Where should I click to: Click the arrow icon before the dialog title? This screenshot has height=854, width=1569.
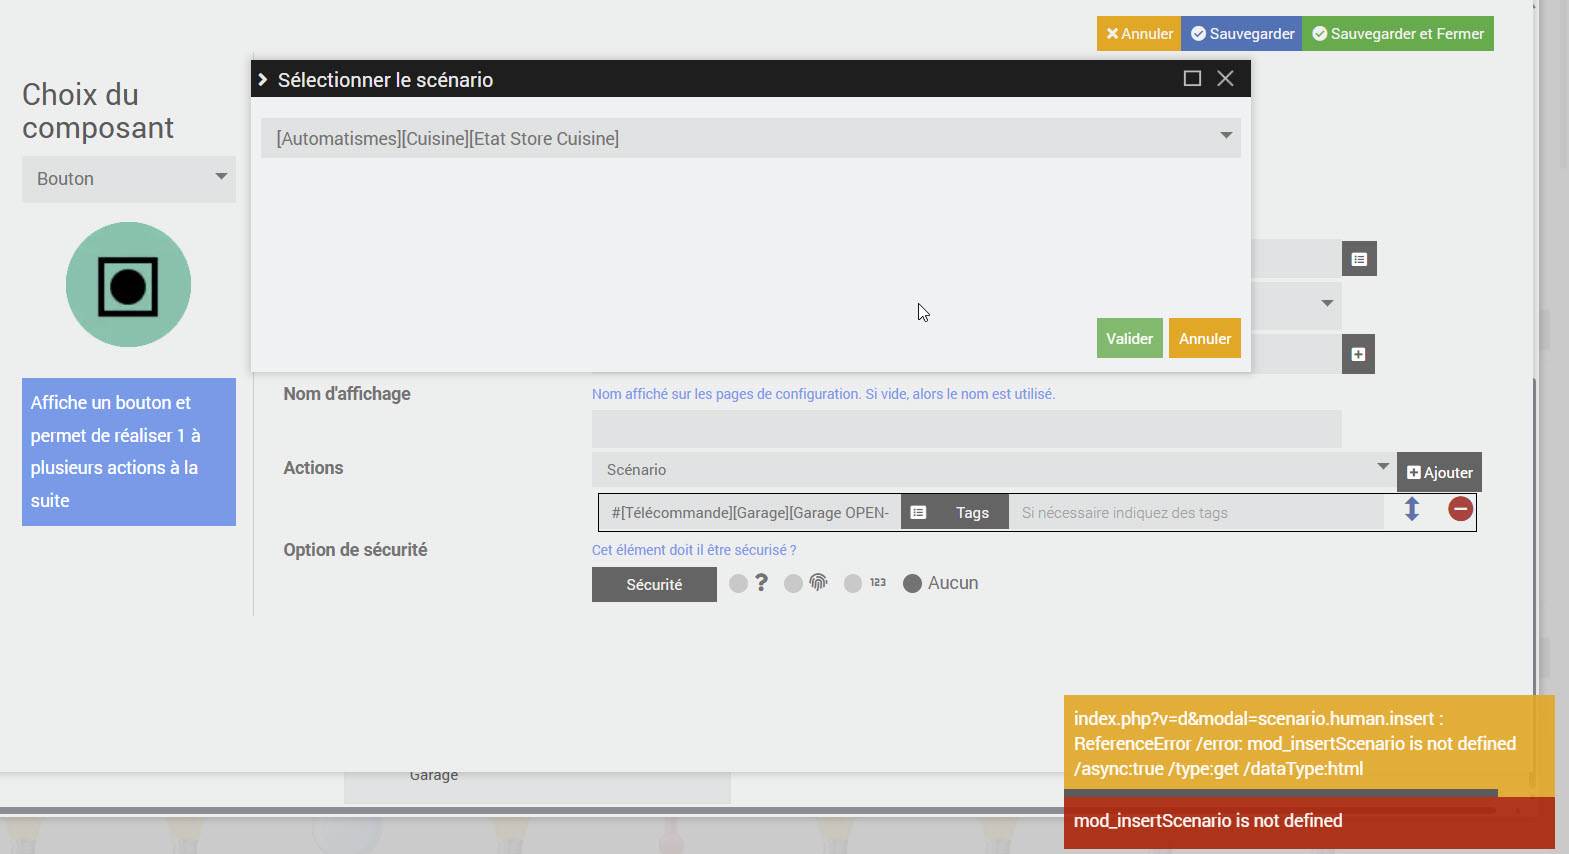[x=263, y=79]
